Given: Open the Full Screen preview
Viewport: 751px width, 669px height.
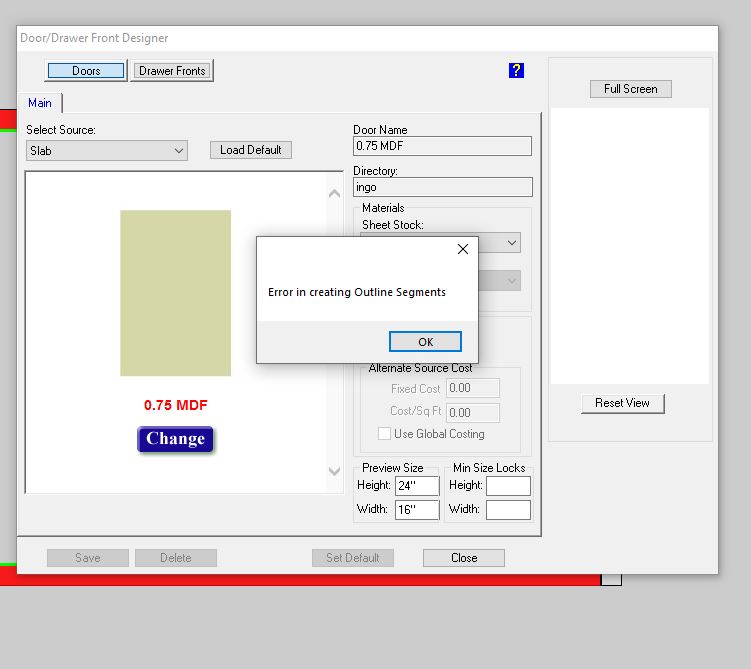Looking at the screenshot, I should pos(630,89).
